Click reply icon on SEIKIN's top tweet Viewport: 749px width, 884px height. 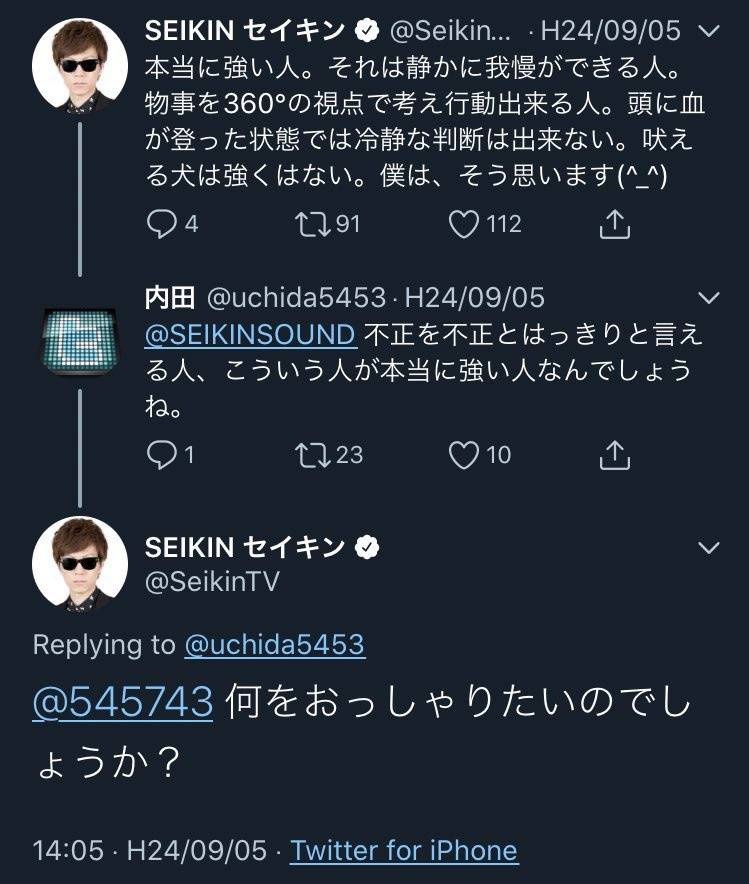(x=162, y=224)
